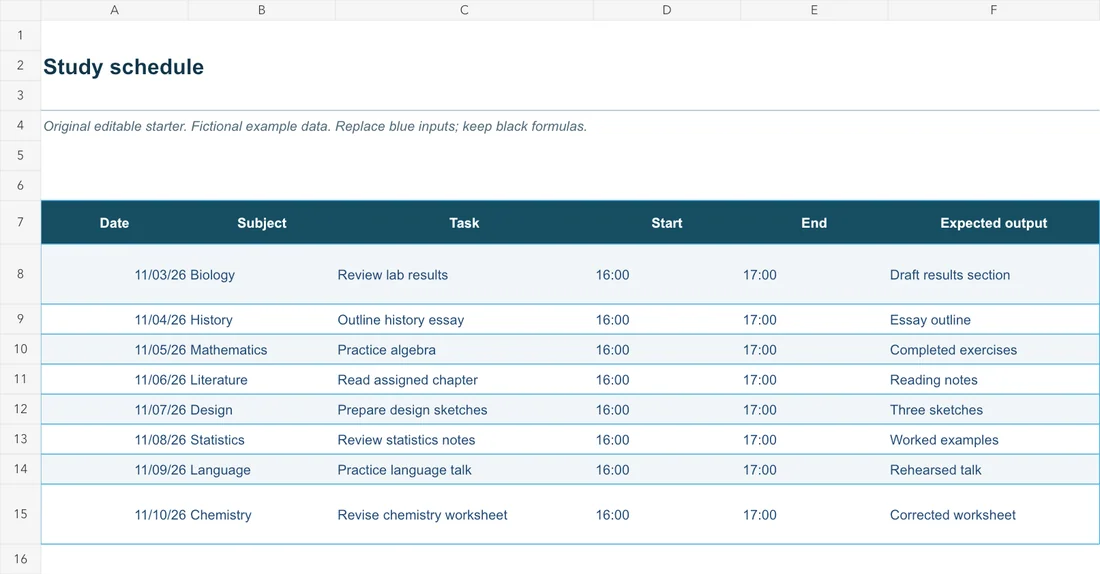Click the 16:00 start time in Chemistry row
This screenshot has height=574, width=1100.
click(666, 515)
